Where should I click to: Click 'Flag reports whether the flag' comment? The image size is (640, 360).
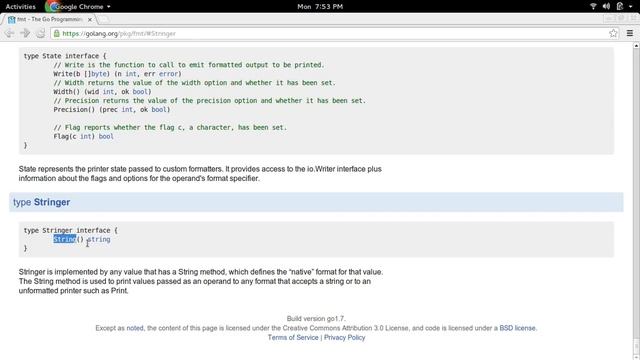170,128
